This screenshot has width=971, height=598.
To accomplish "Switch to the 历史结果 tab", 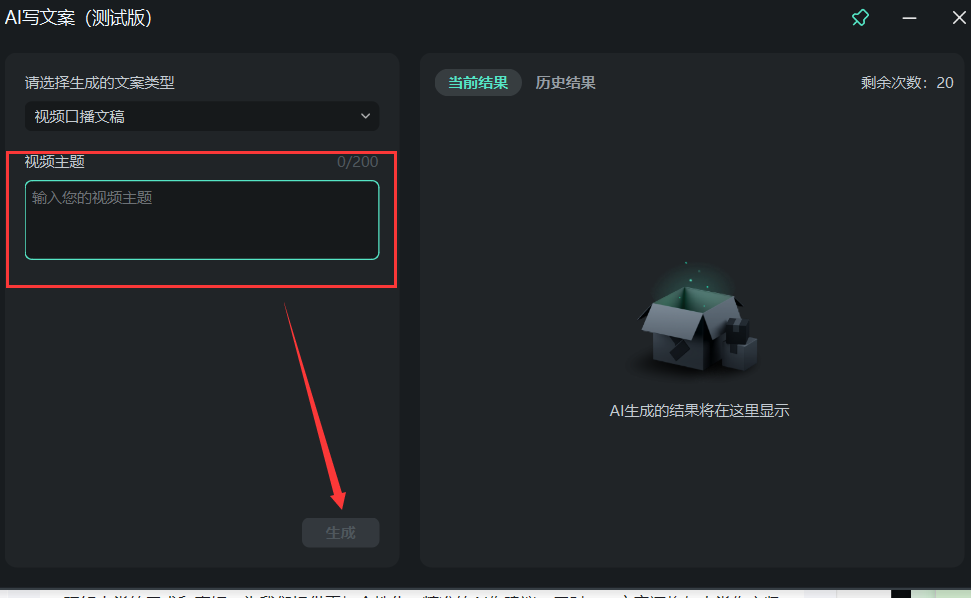I will pos(566,83).
